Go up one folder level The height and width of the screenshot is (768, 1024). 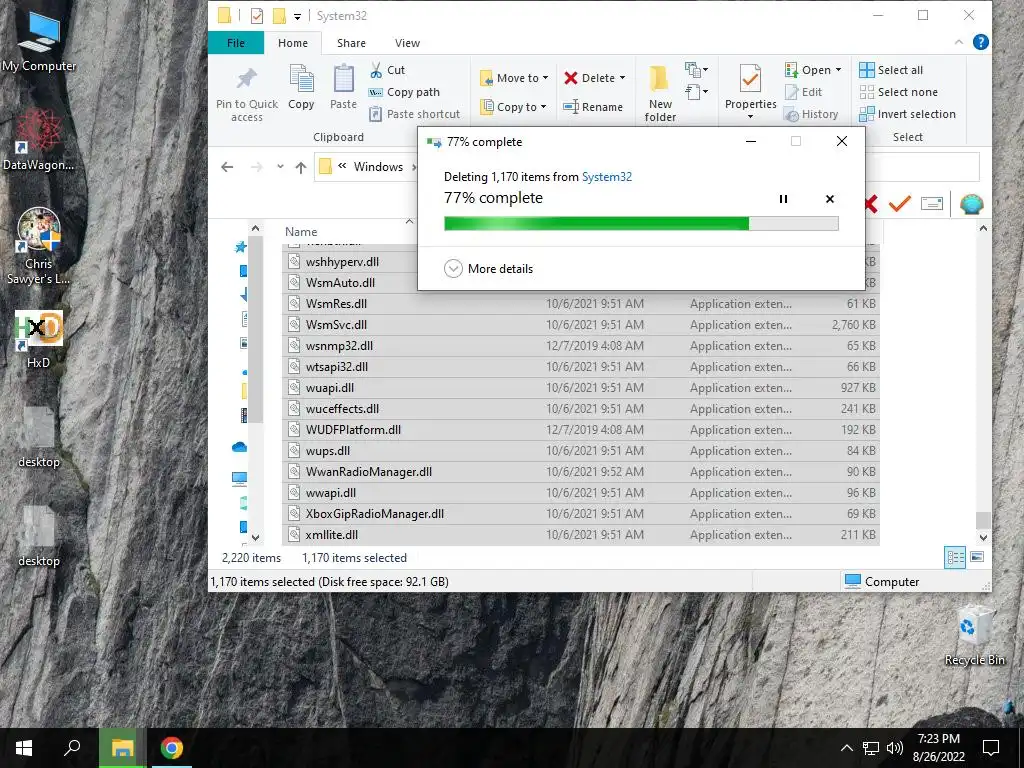(x=300, y=167)
